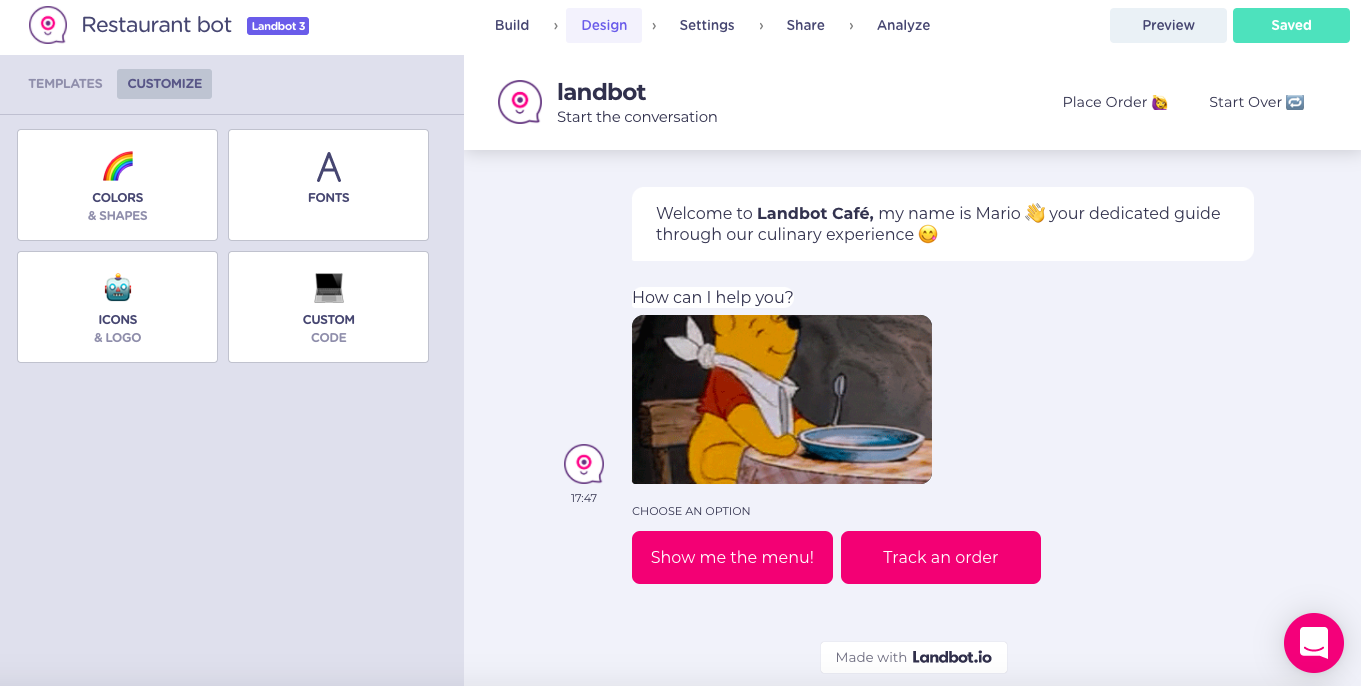Navigate to the Settings step
1361x686 pixels.
pyautogui.click(x=707, y=25)
